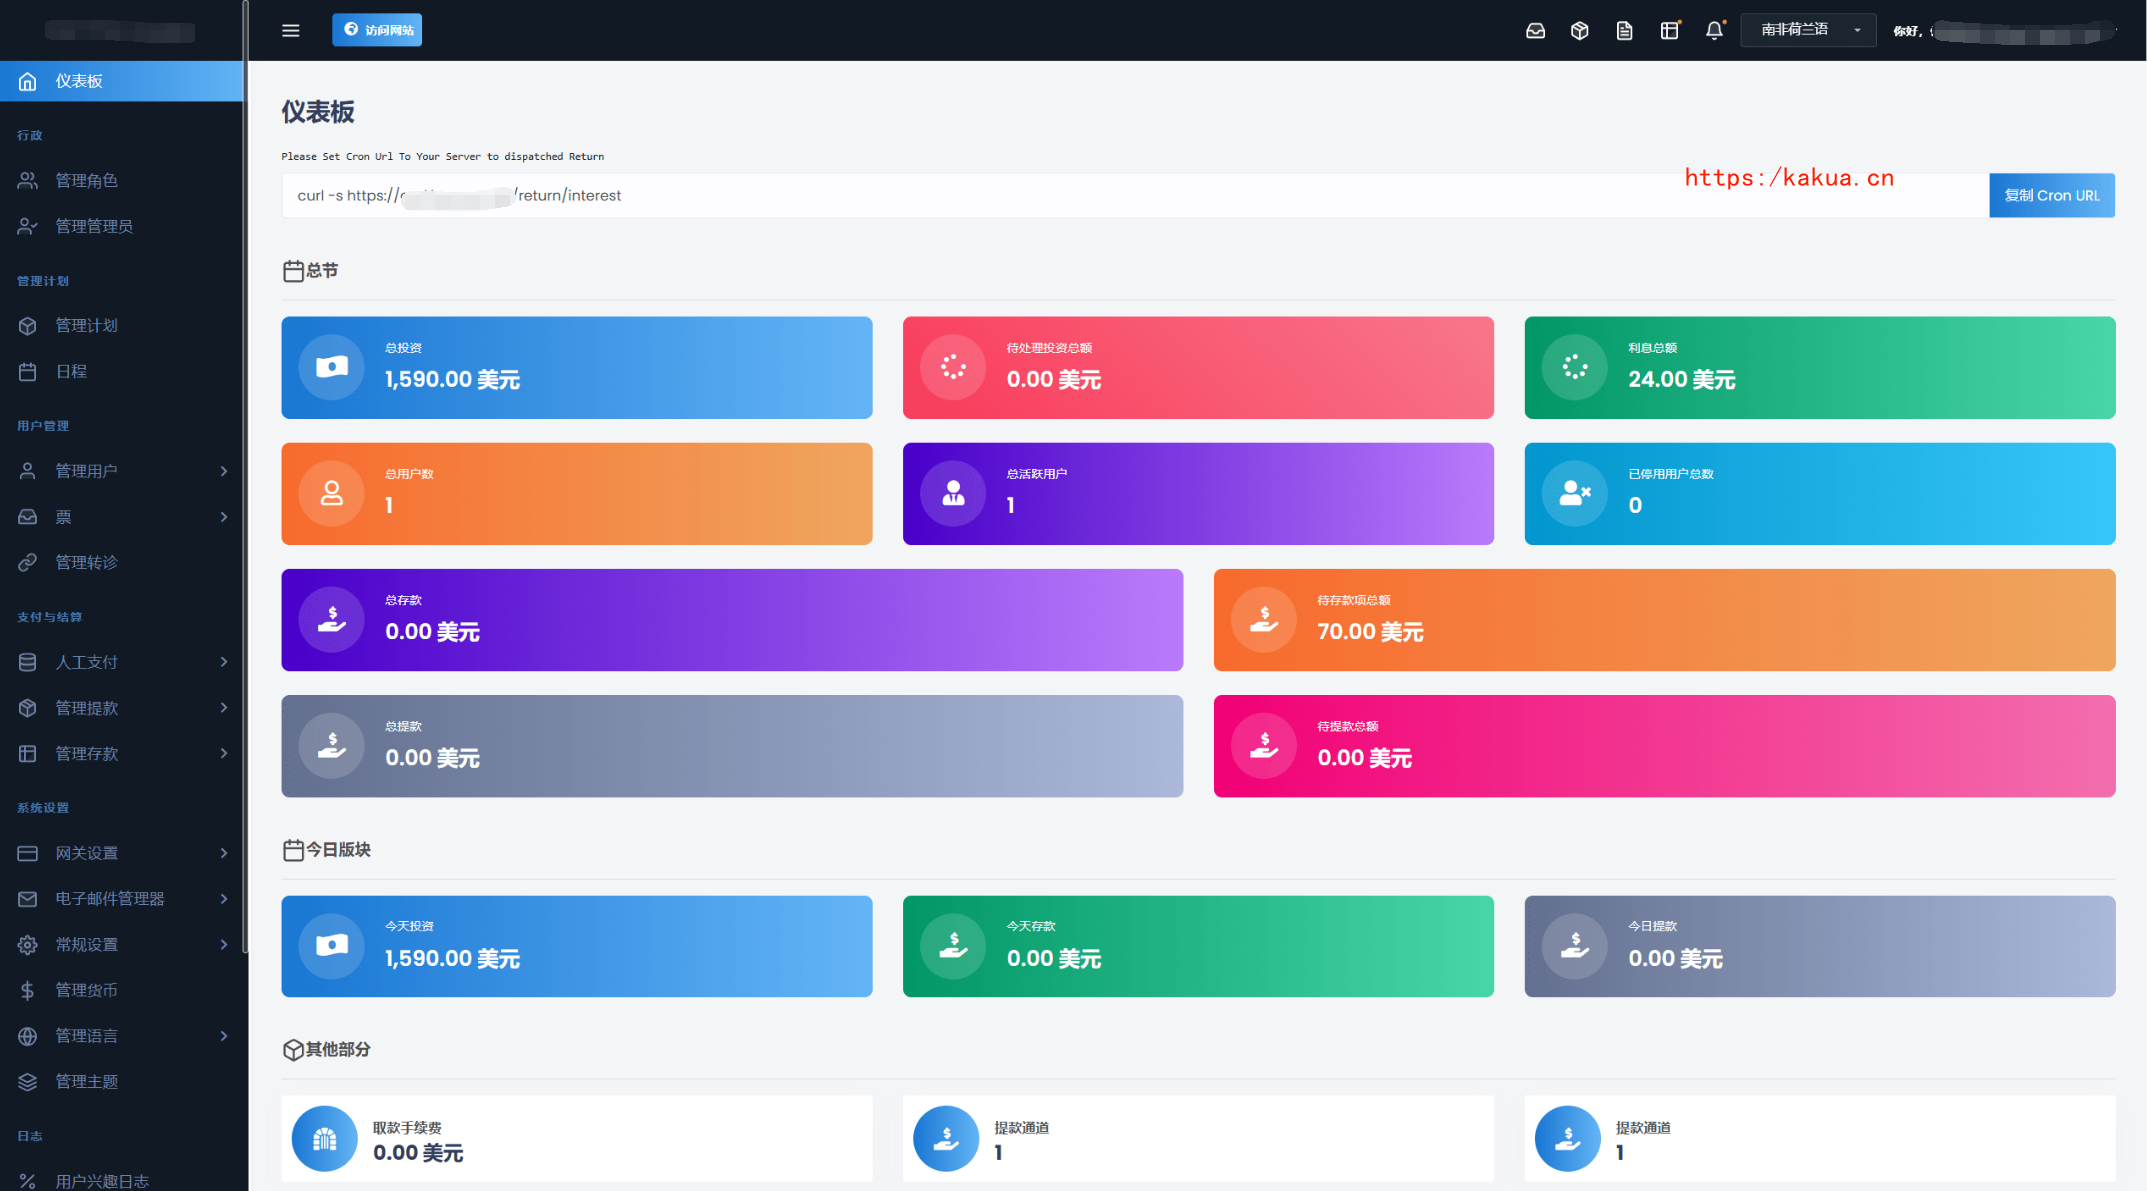Image resolution: width=2147 pixels, height=1191 pixels.
Task: Toggle the hamburger sidebar menu icon
Action: pyautogui.click(x=291, y=30)
